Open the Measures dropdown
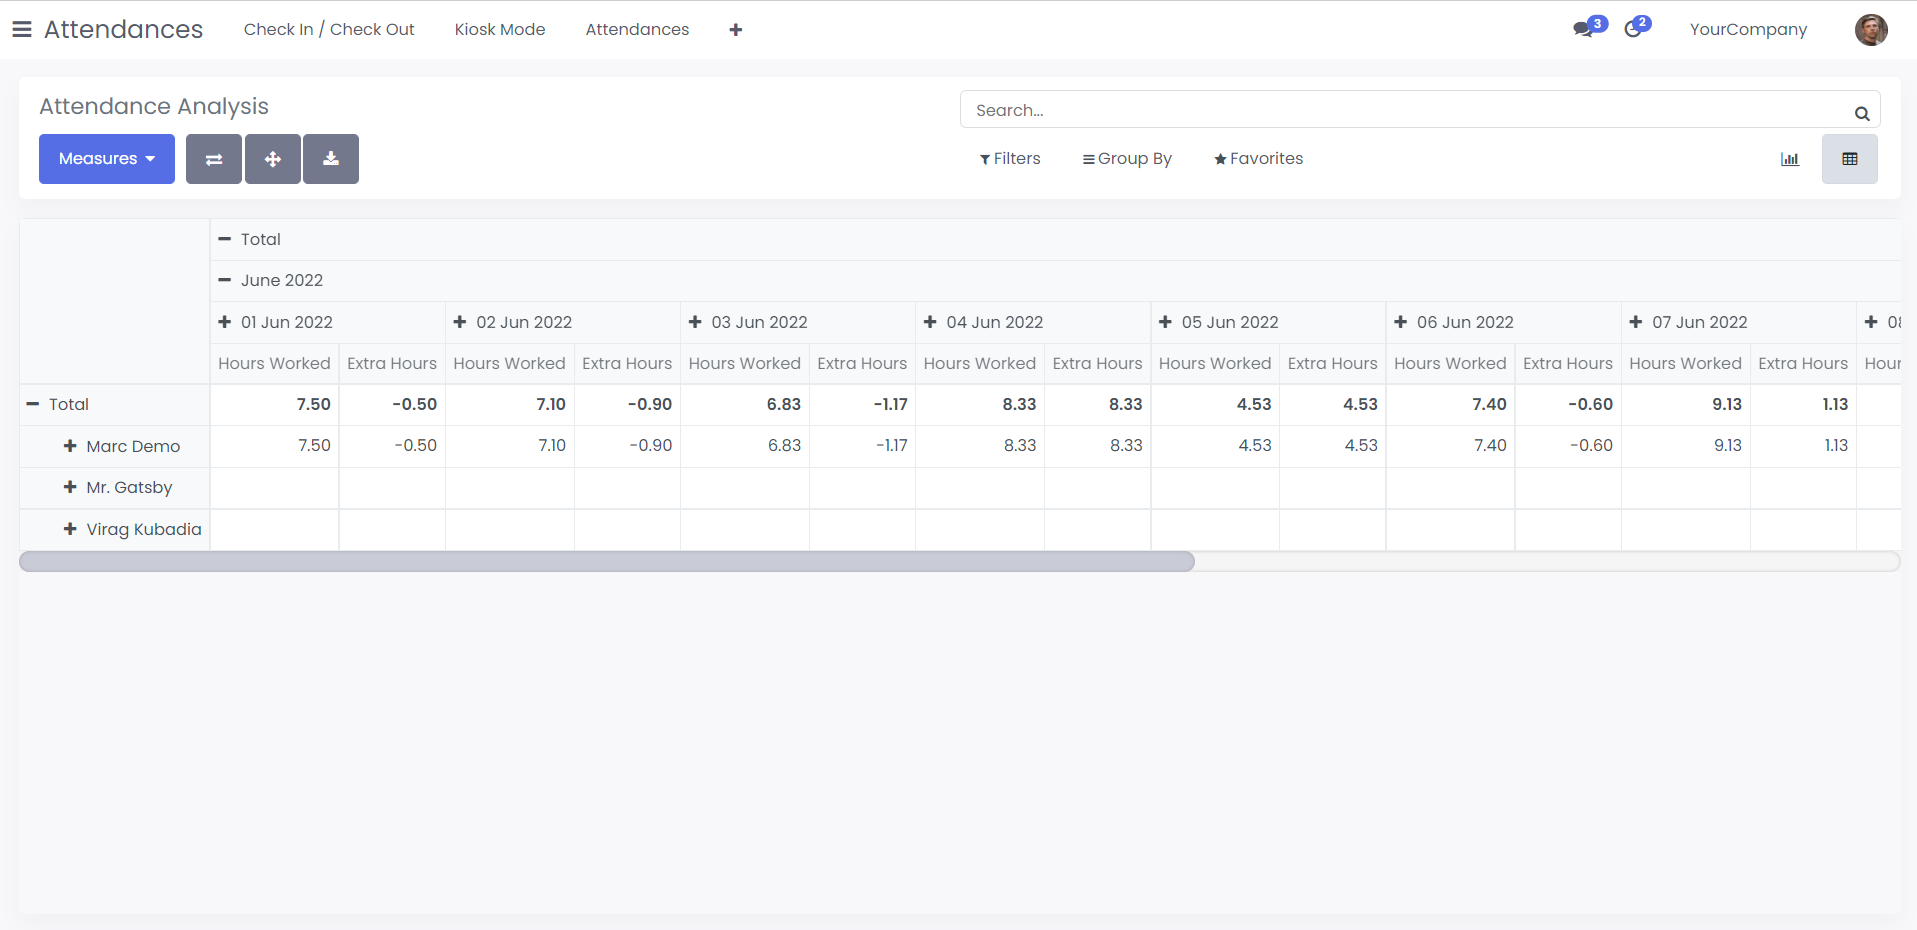The width and height of the screenshot is (1917, 930). (107, 159)
